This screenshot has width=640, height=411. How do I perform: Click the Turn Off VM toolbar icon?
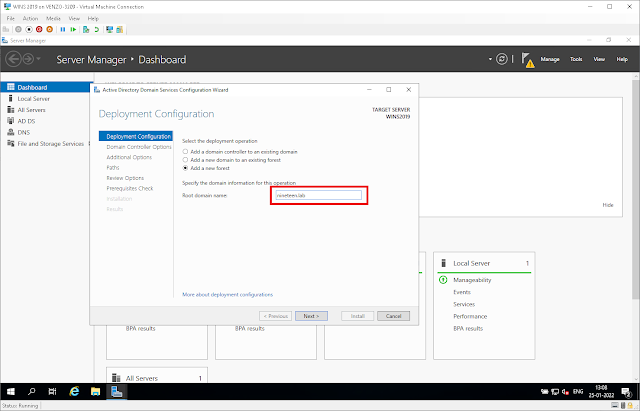coord(29,29)
